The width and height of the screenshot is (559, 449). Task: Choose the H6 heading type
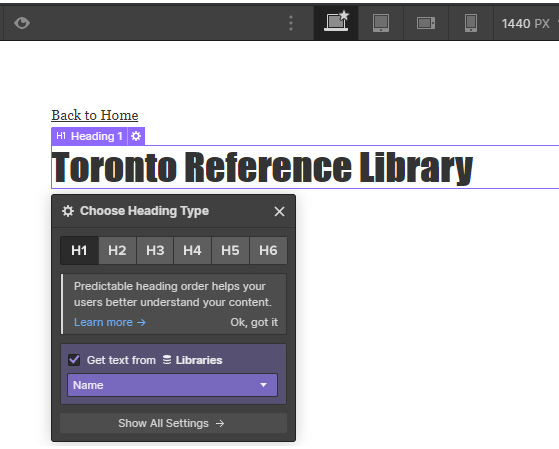click(268, 250)
